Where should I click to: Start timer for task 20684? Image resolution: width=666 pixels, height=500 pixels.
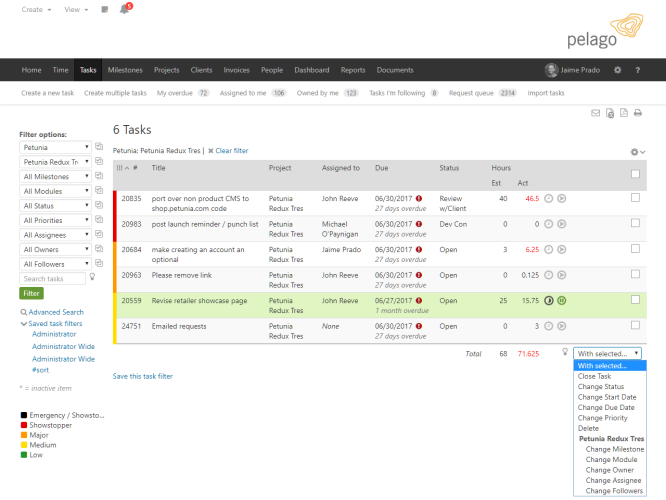tap(562, 249)
